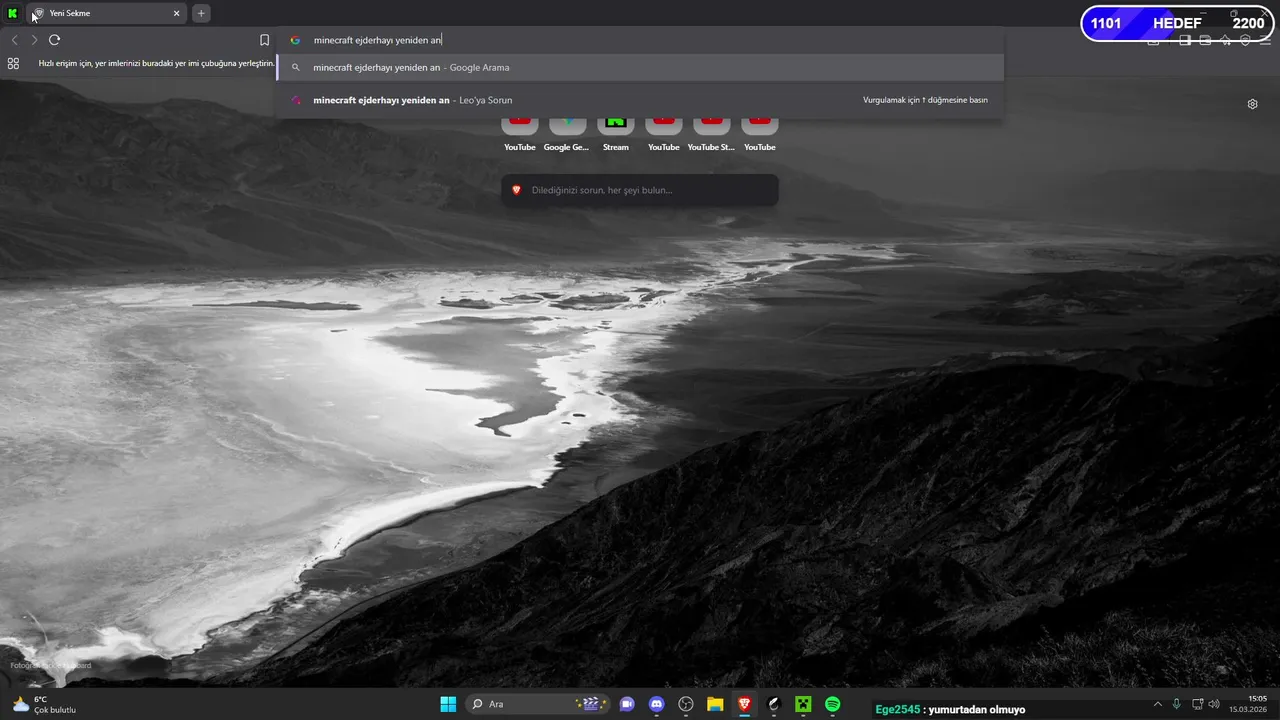
Task: Open the Google Ge... shortcut tile
Action: pyautogui.click(x=567, y=134)
